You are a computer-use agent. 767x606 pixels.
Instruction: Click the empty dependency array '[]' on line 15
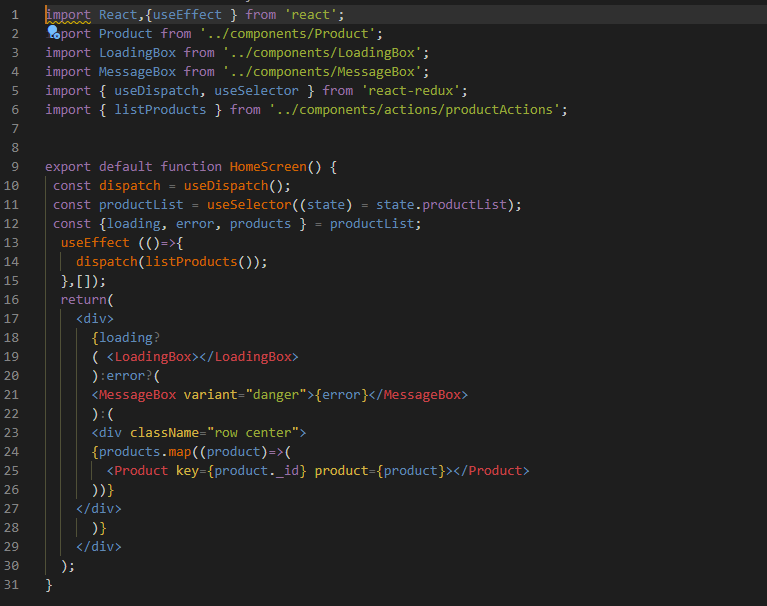[x=83, y=281]
